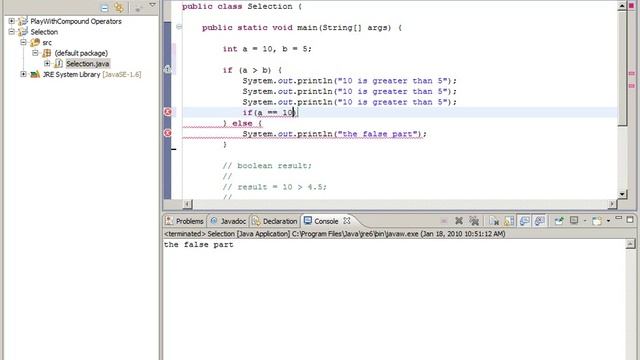Click the // boolean result; comment line
Image resolution: width=640 pixels, height=360 pixels.
(267, 166)
